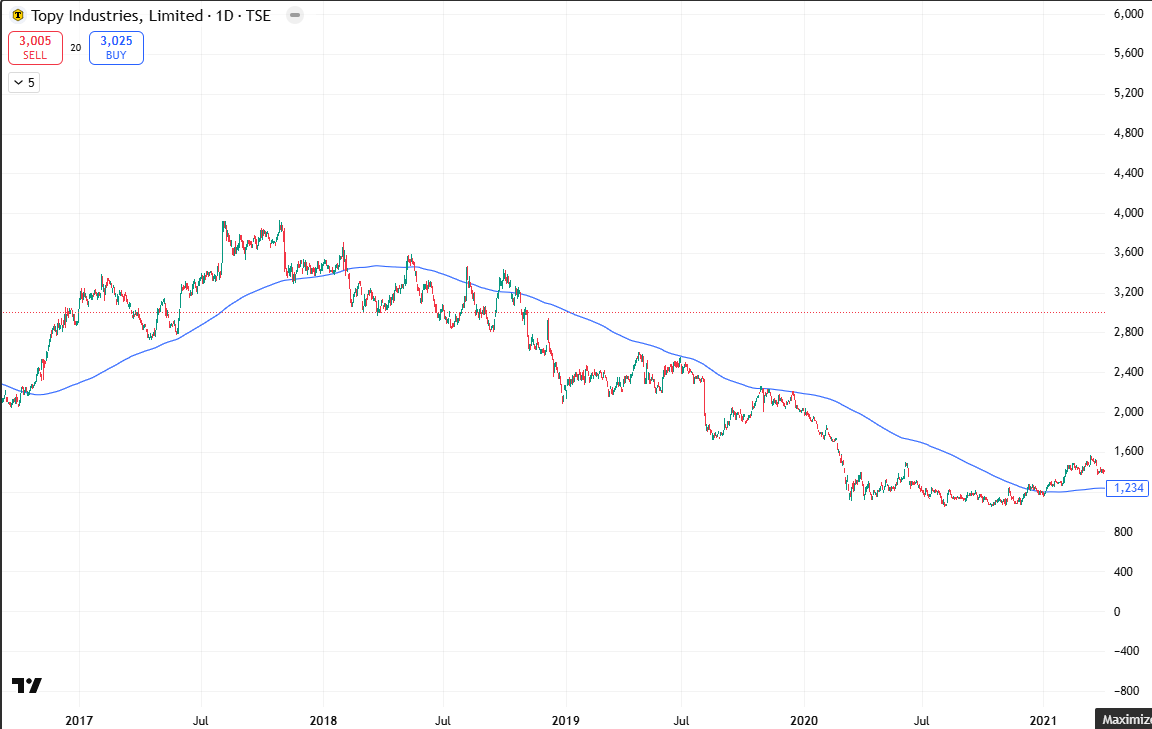This screenshot has width=1152, height=729.
Task: Click the 6,000 price scale label
Action: click(1128, 14)
